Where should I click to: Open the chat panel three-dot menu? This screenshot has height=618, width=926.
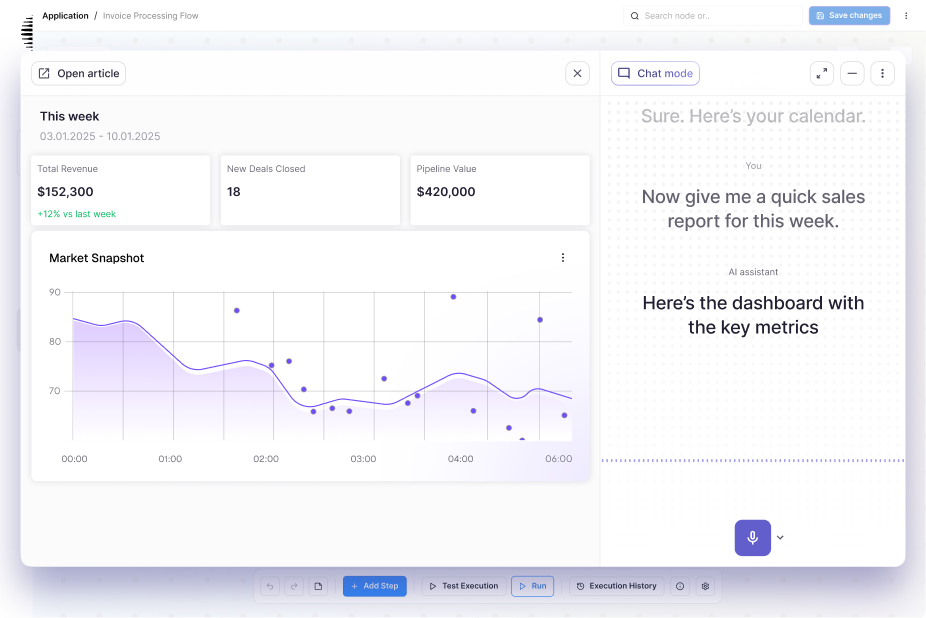coord(882,73)
